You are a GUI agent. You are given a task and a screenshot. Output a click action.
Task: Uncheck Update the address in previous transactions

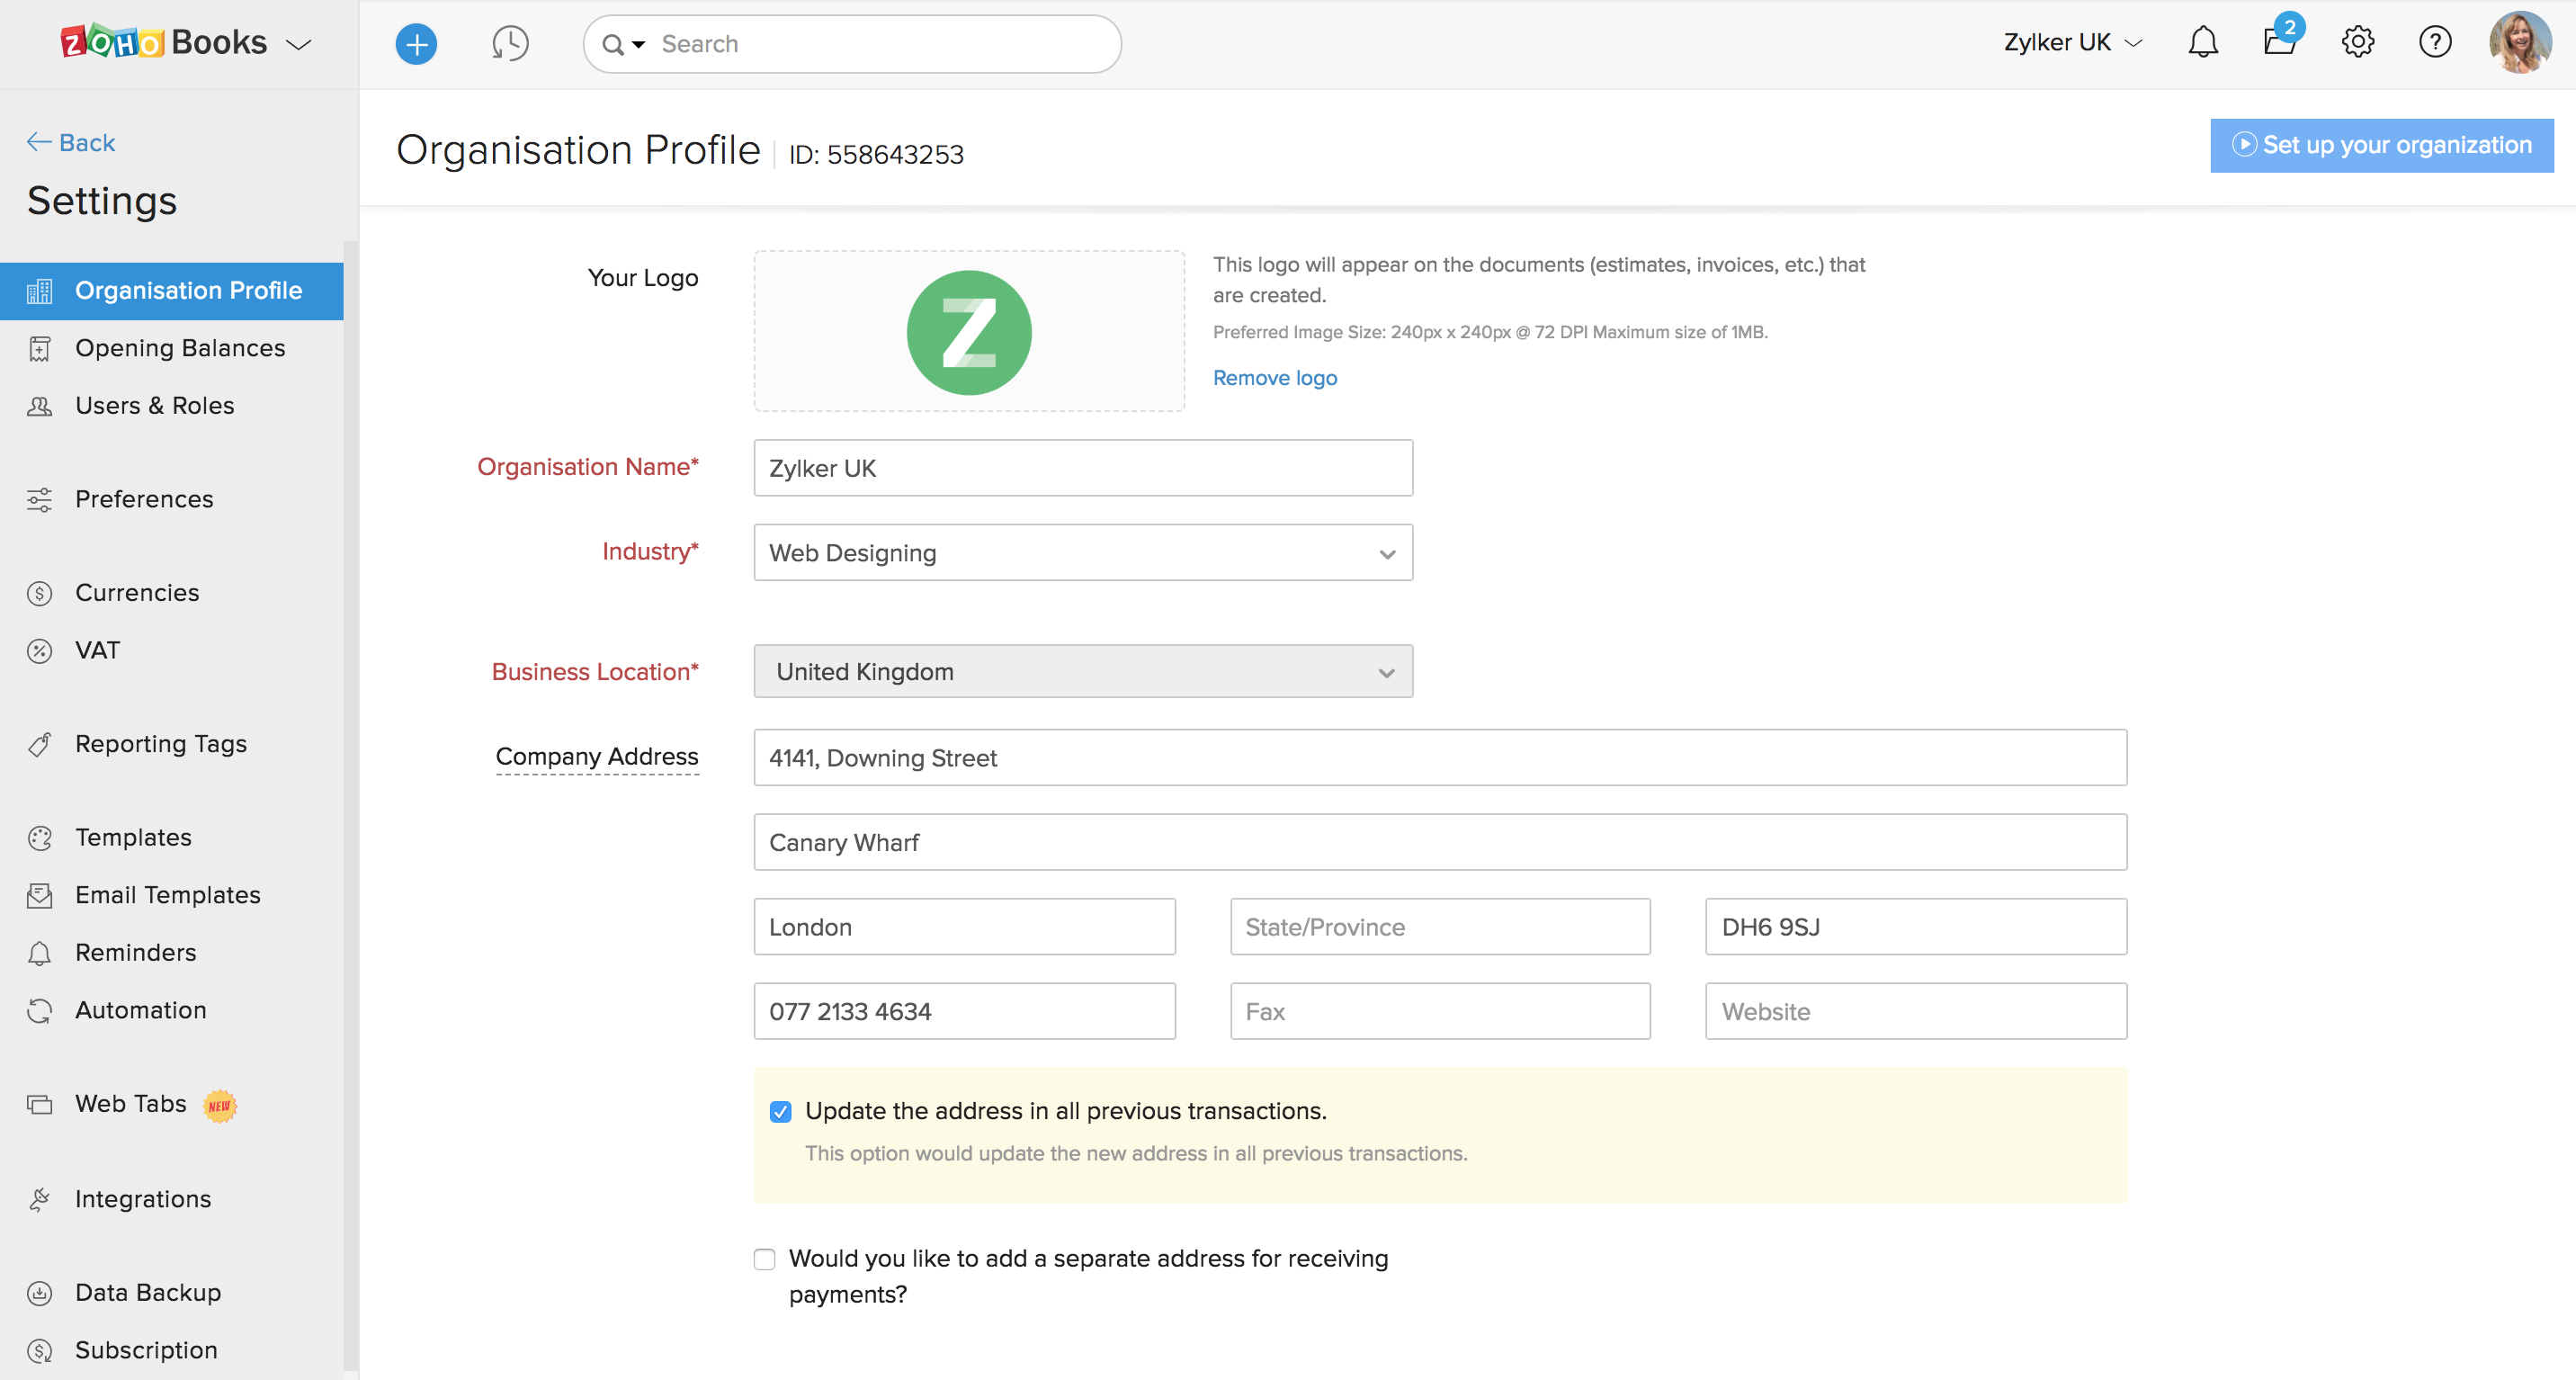(781, 1111)
